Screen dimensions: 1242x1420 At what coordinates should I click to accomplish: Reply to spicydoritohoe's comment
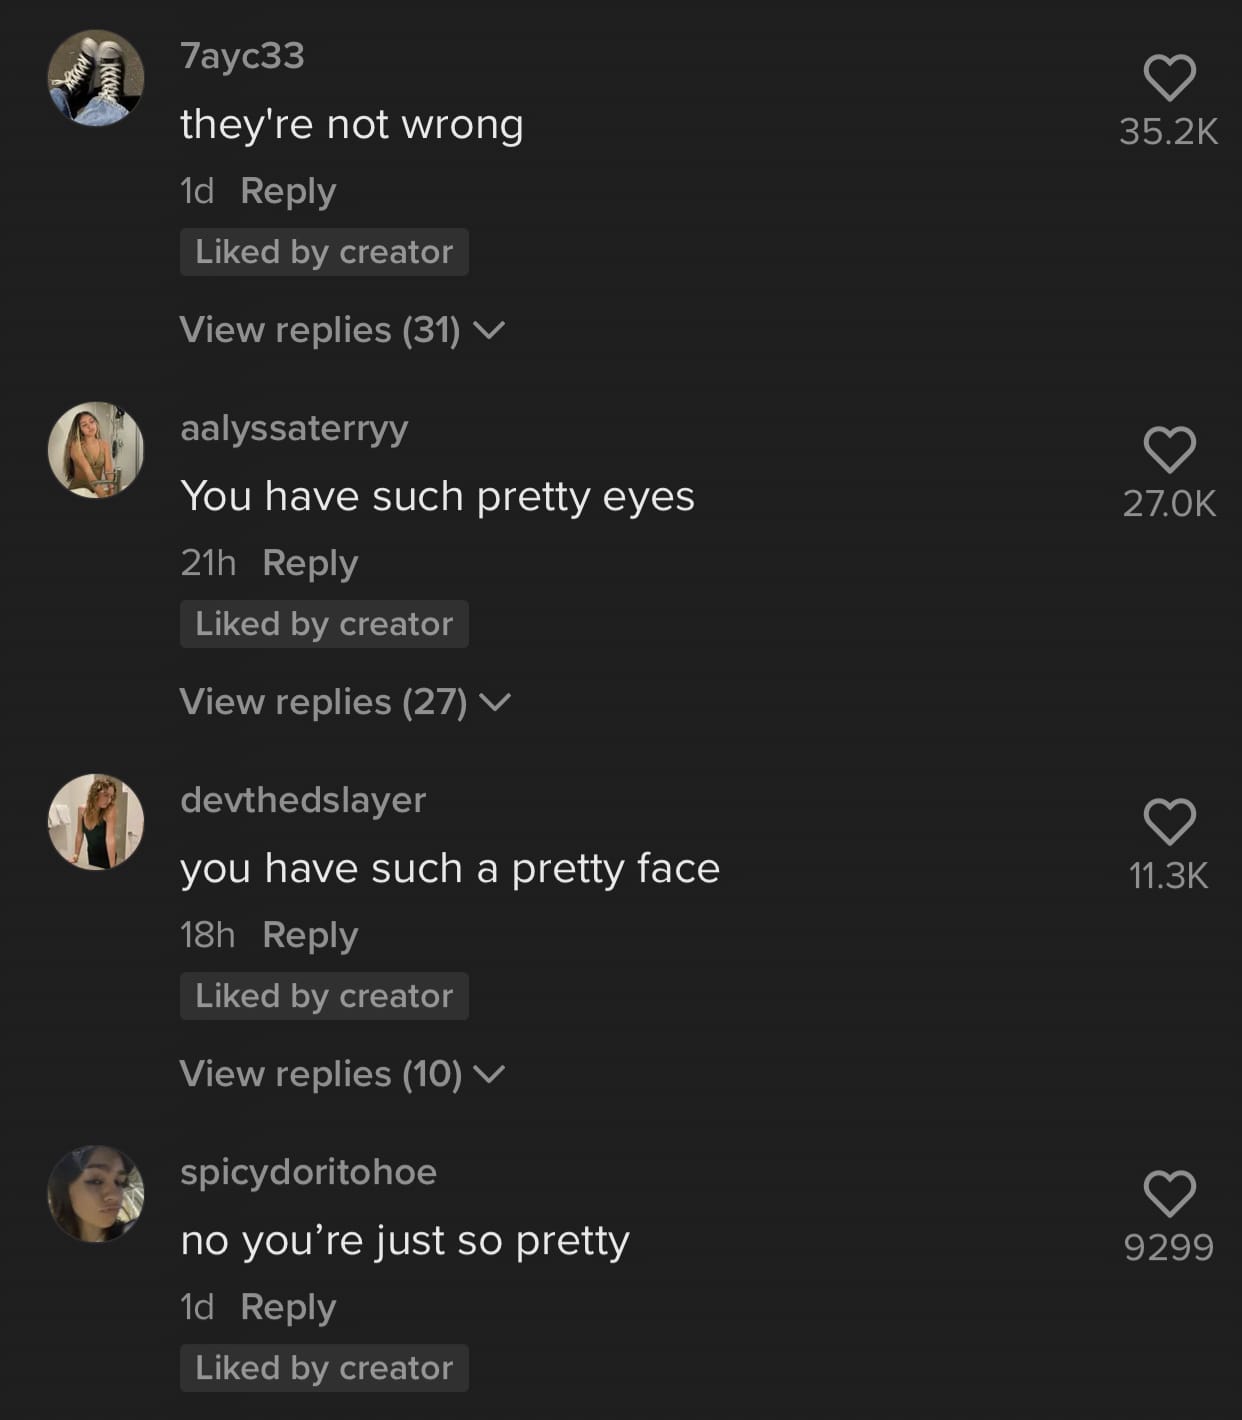pos(288,1307)
